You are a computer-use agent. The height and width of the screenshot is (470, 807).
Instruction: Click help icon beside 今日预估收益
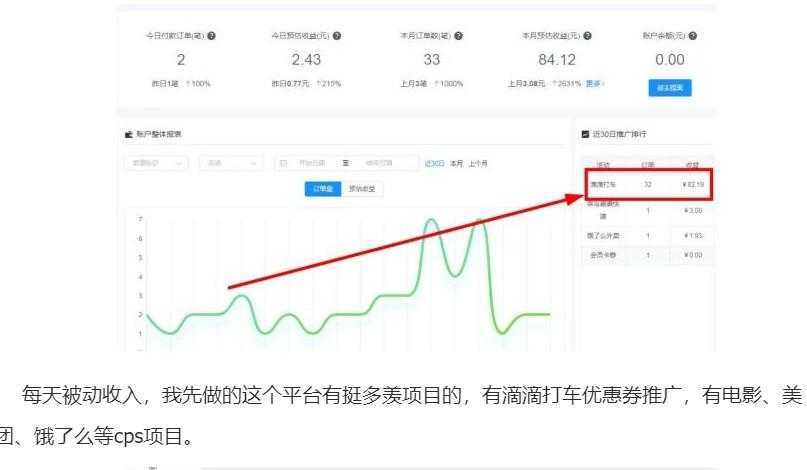[336, 36]
